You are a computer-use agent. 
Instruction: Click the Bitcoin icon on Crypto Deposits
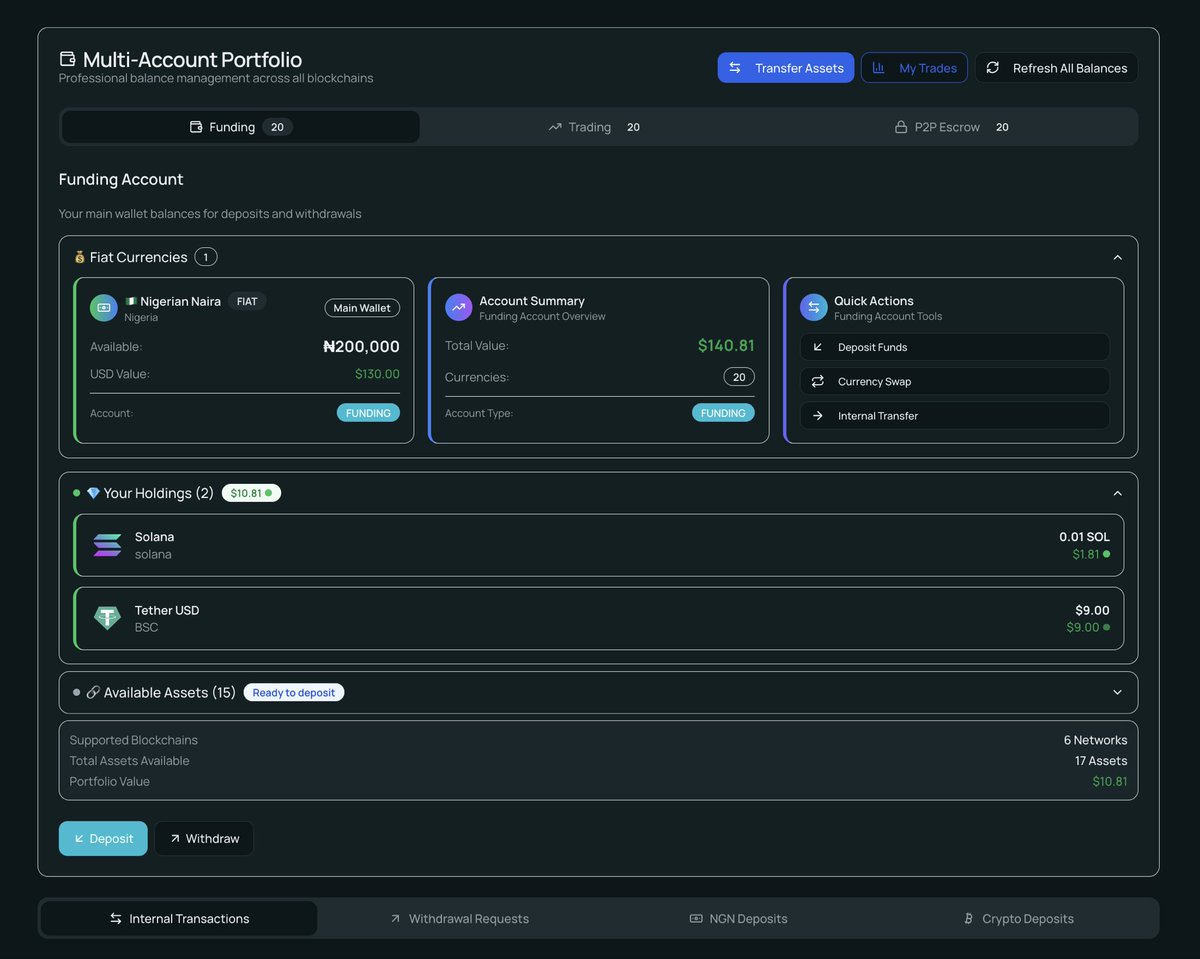coord(968,918)
